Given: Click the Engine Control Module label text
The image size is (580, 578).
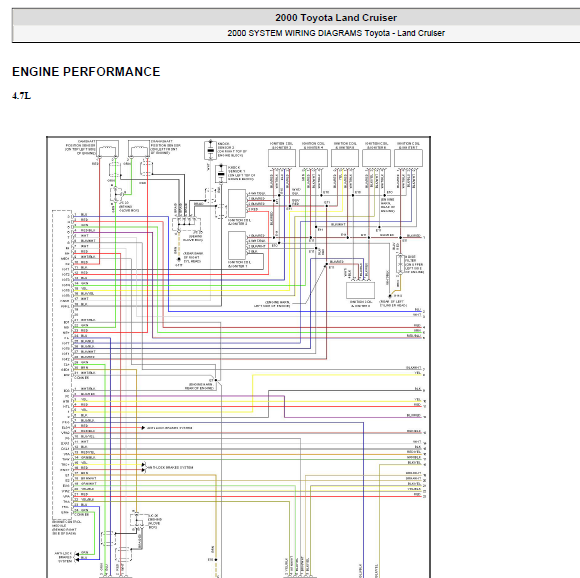Looking at the screenshot, I should (67, 527).
